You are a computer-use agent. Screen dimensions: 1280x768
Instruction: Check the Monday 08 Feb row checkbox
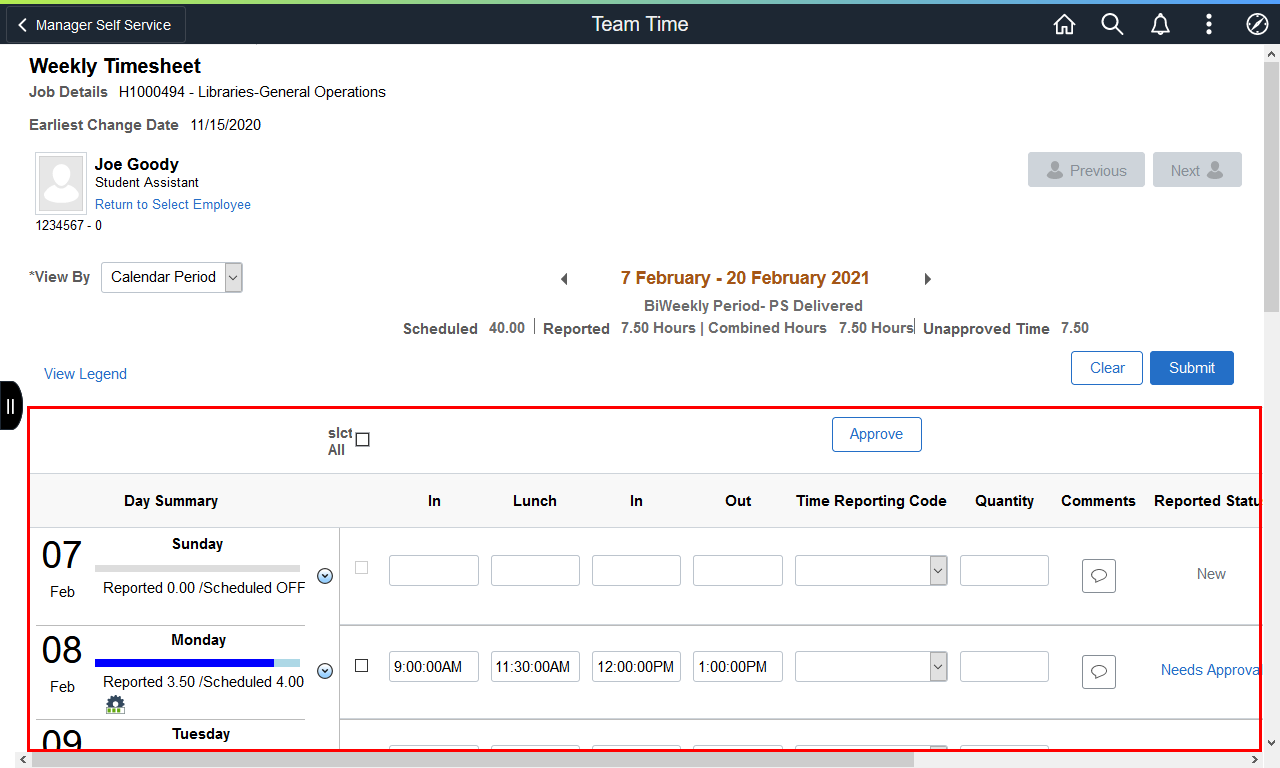pos(362,665)
